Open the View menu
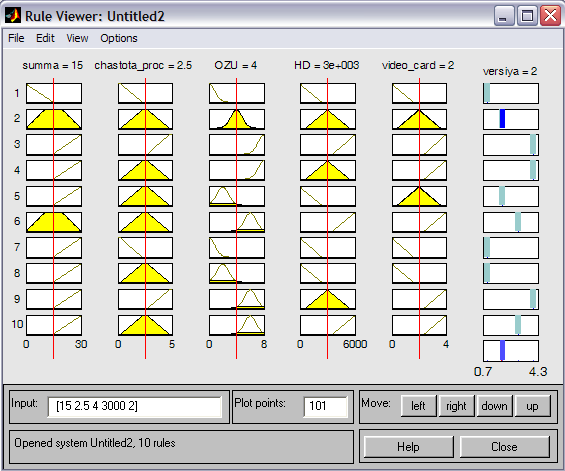565x471 pixels. coord(77,38)
